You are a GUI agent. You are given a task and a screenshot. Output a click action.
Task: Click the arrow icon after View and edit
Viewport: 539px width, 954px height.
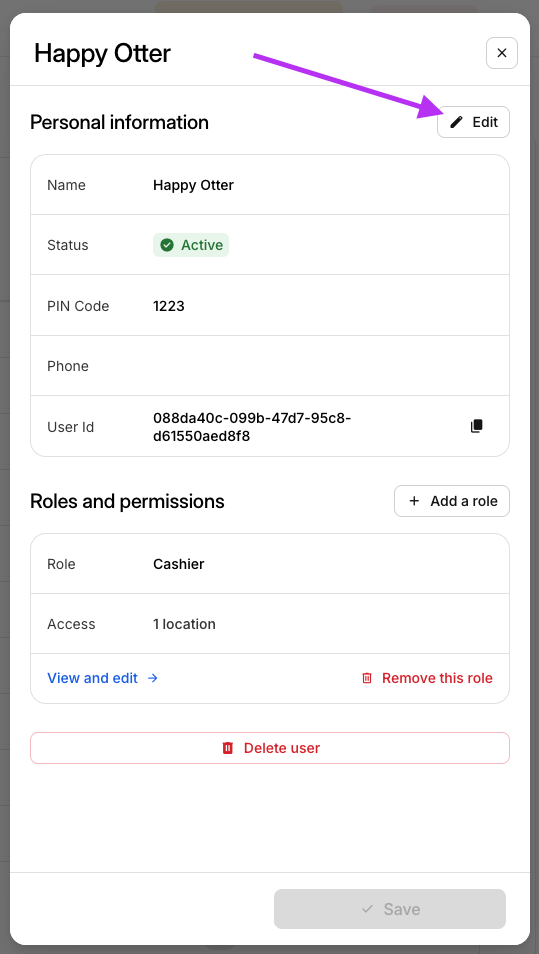pos(153,678)
